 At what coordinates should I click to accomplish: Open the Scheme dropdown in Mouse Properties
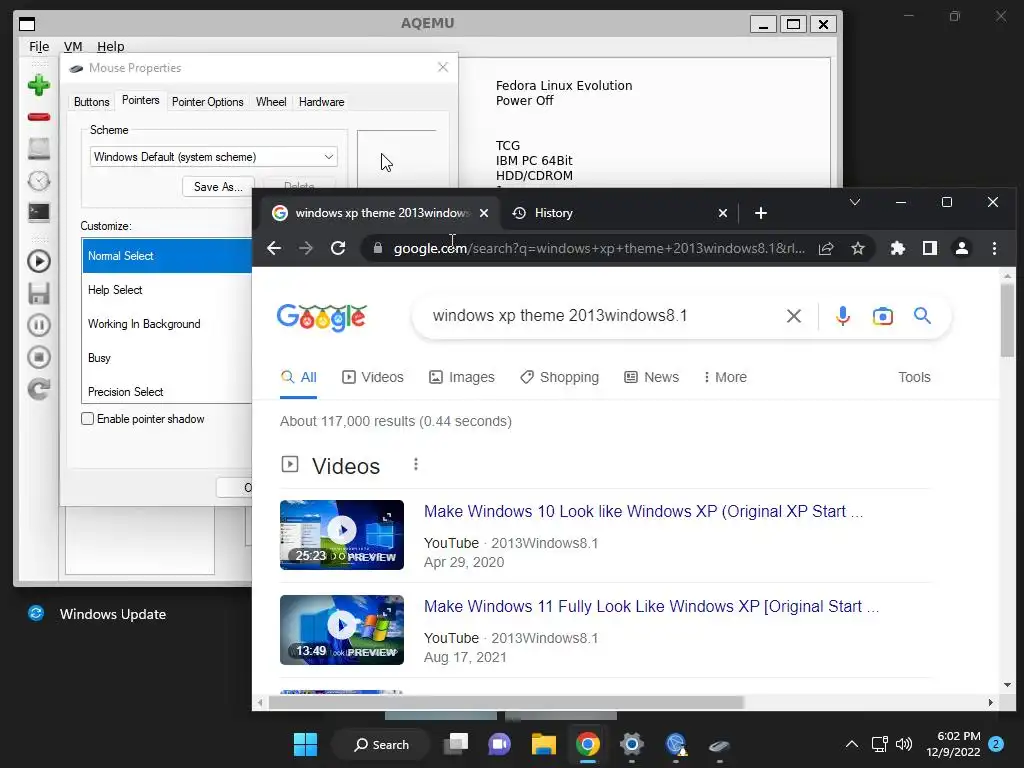pos(214,157)
